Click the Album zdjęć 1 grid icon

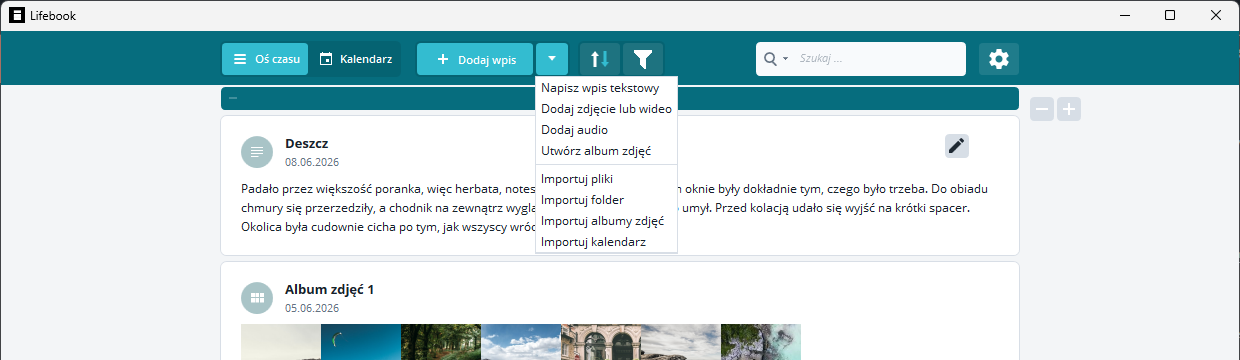(x=257, y=298)
